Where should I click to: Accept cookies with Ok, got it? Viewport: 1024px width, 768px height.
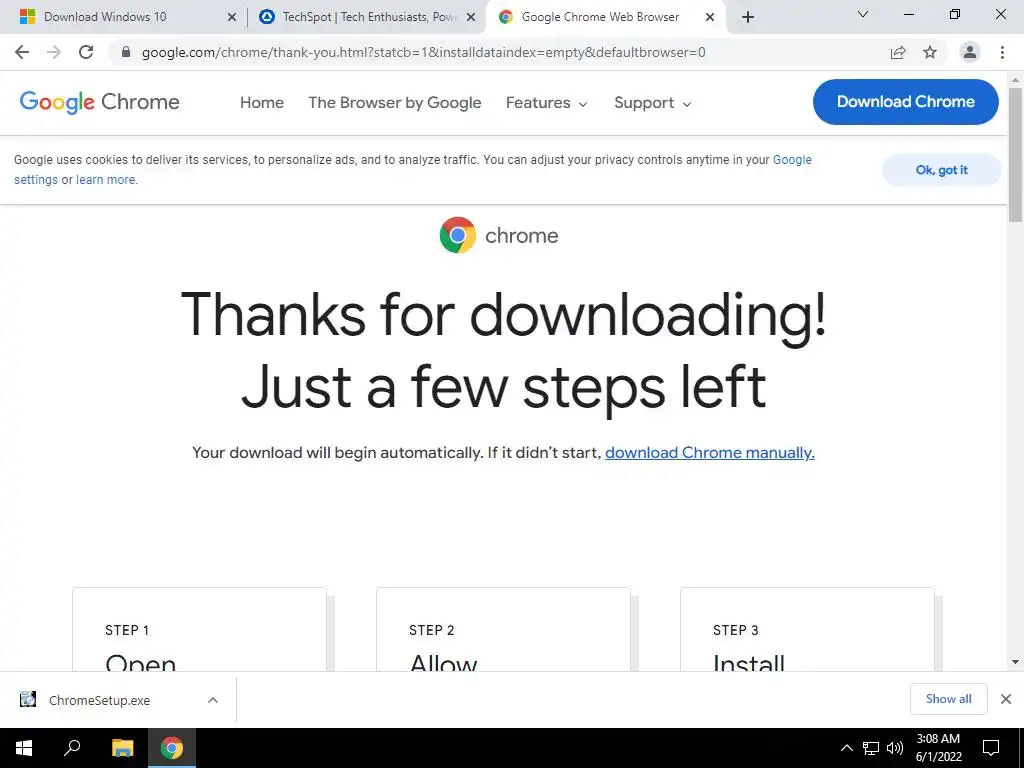click(941, 170)
